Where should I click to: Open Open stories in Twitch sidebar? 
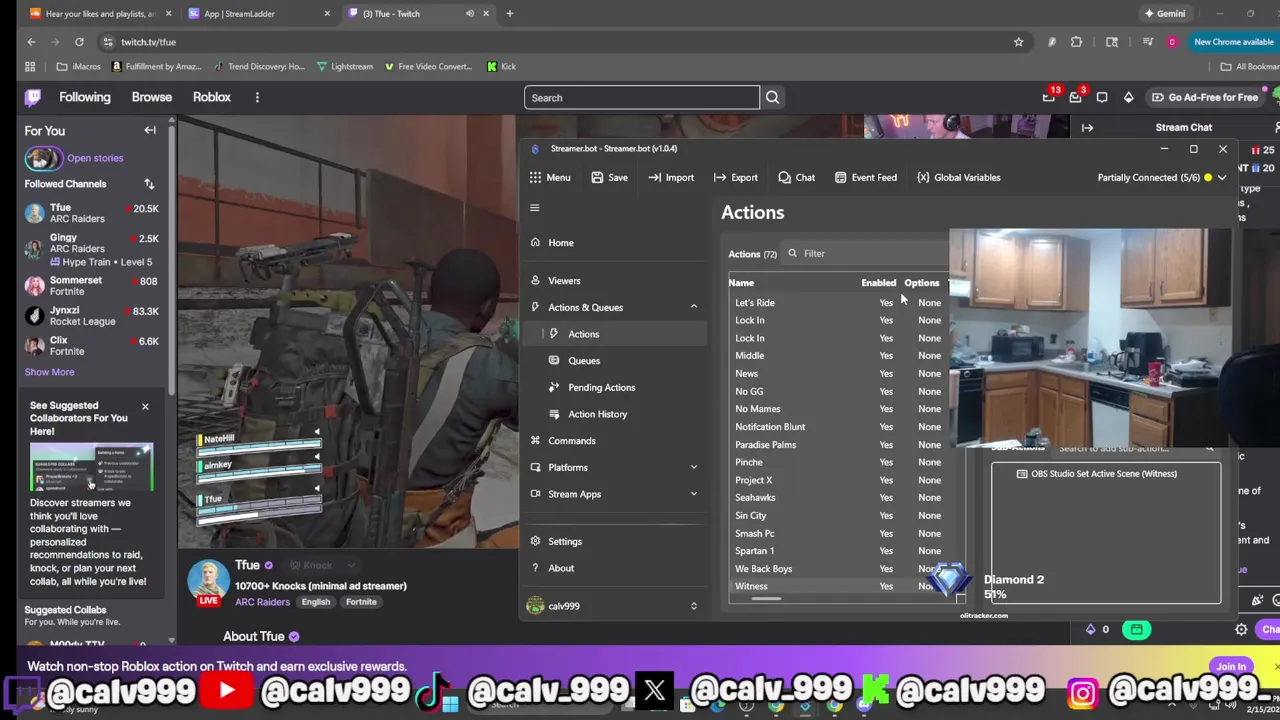coord(74,158)
